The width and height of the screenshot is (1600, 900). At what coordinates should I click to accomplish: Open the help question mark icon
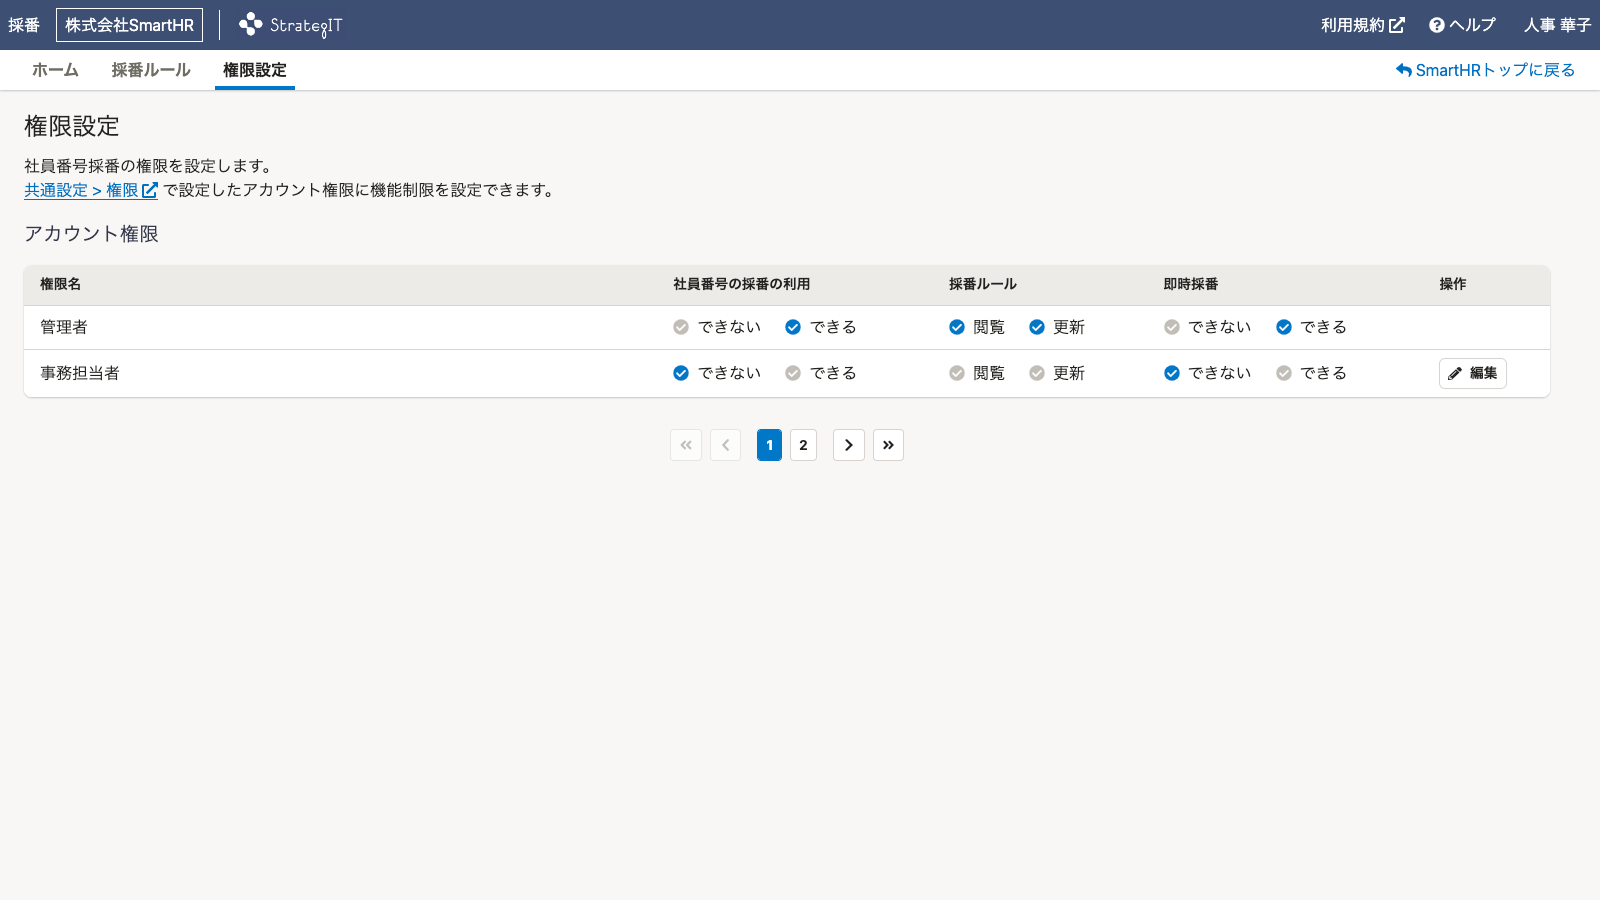pyautogui.click(x=1436, y=25)
